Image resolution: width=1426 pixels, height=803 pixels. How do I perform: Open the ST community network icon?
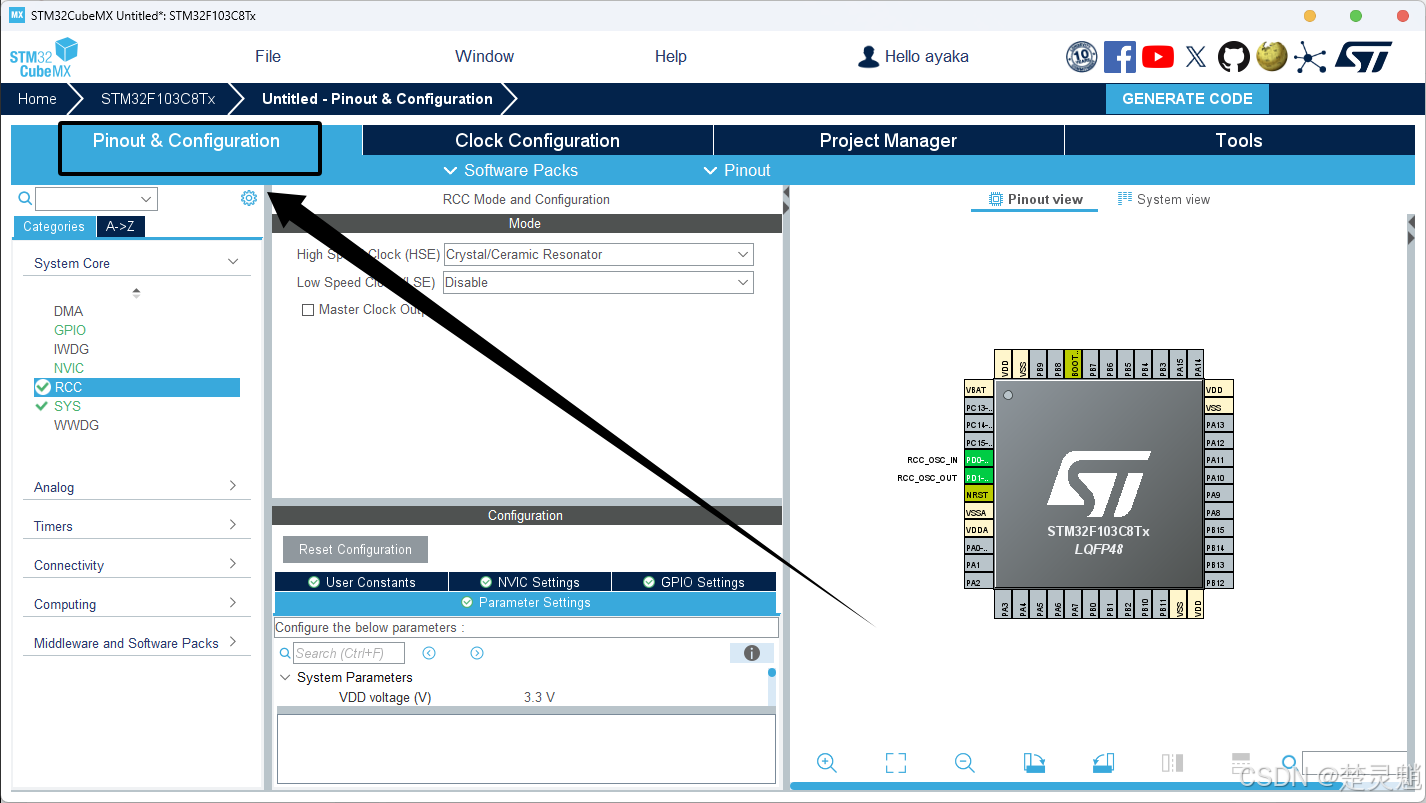click(1310, 57)
